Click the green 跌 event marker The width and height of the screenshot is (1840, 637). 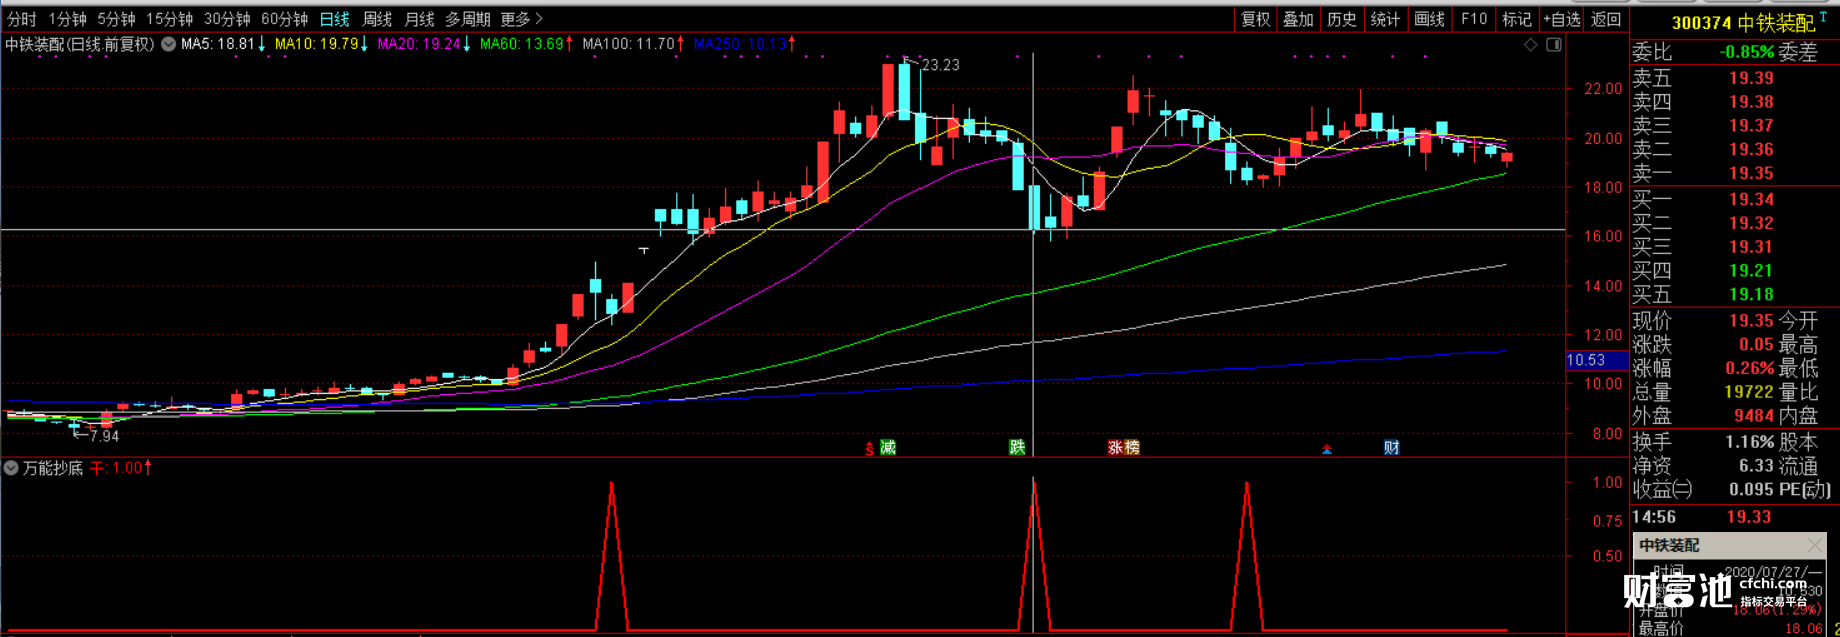point(1017,447)
